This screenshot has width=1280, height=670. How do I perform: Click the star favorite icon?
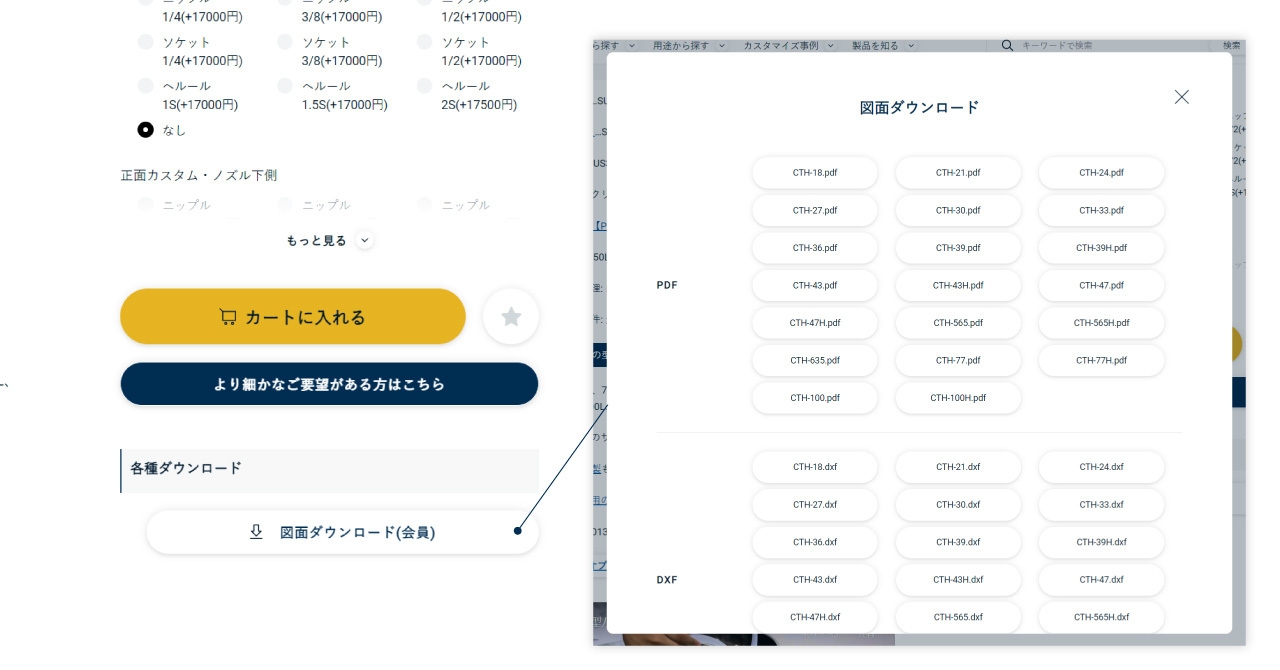click(x=511, y=317)
